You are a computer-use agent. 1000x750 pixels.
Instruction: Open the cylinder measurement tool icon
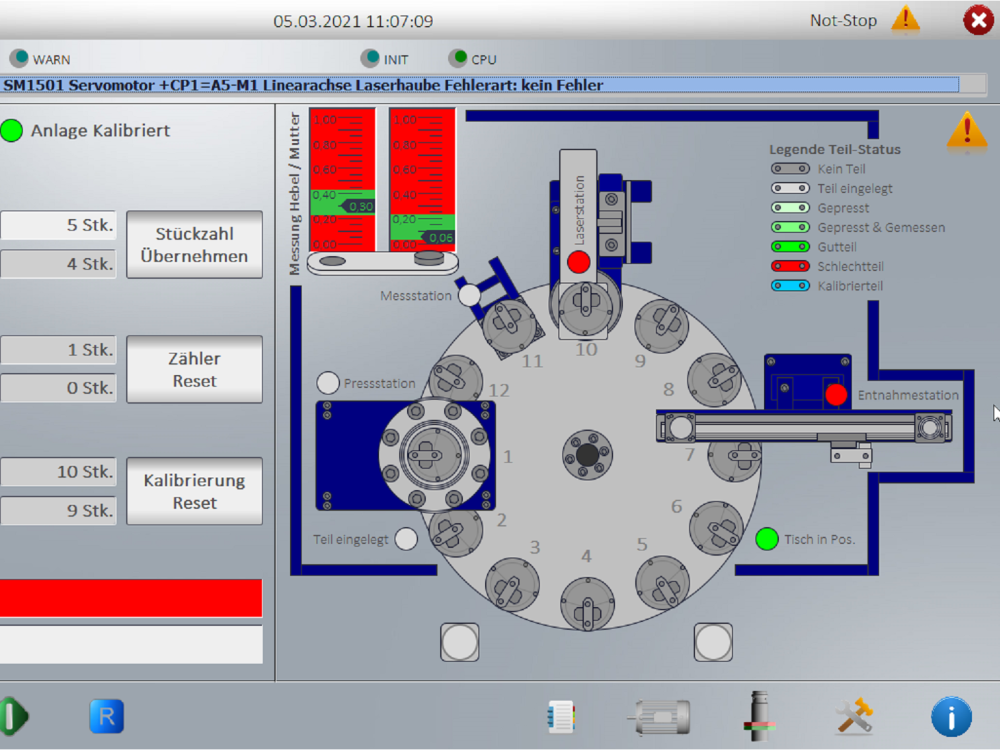(x=759, y=716)
